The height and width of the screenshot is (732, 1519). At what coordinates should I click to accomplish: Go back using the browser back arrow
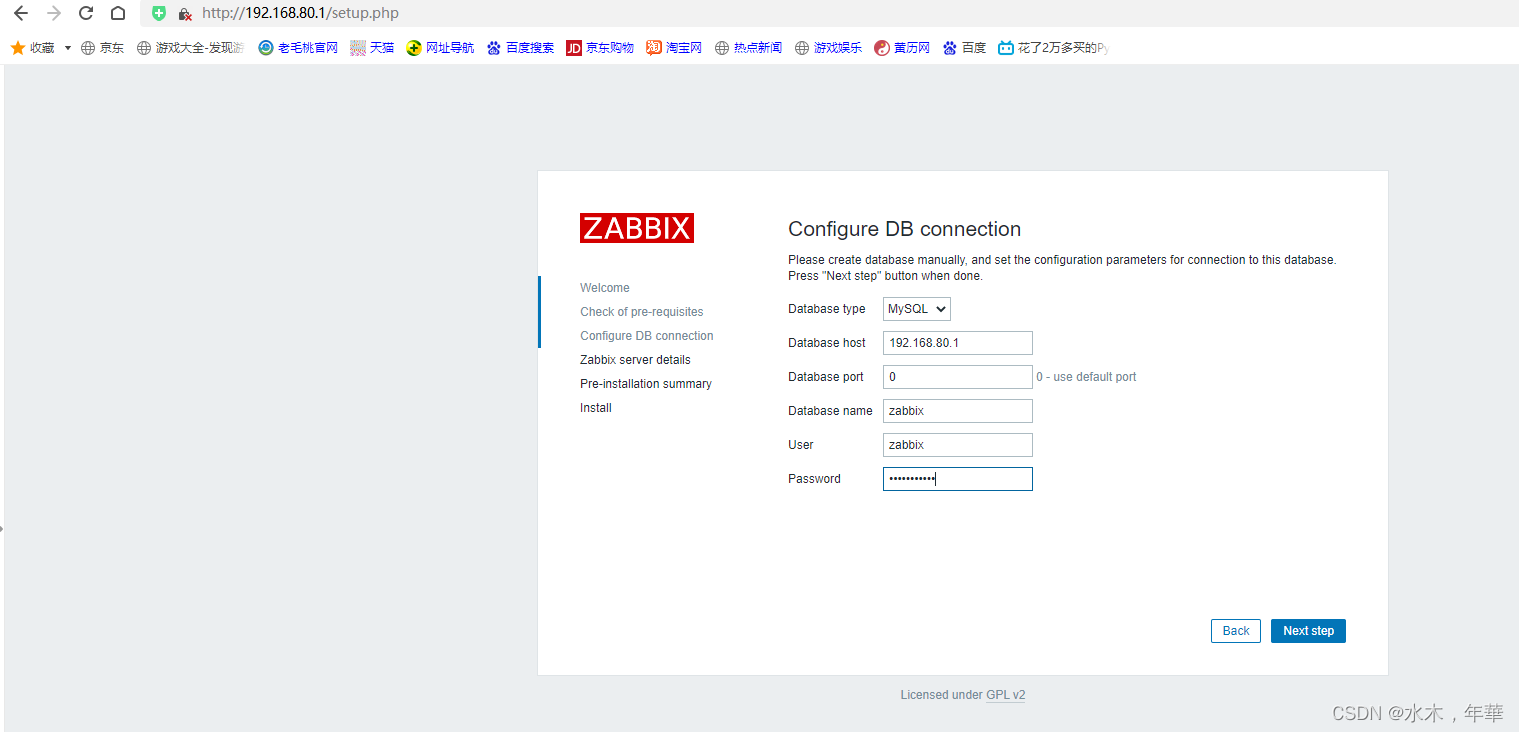point(21,13)
